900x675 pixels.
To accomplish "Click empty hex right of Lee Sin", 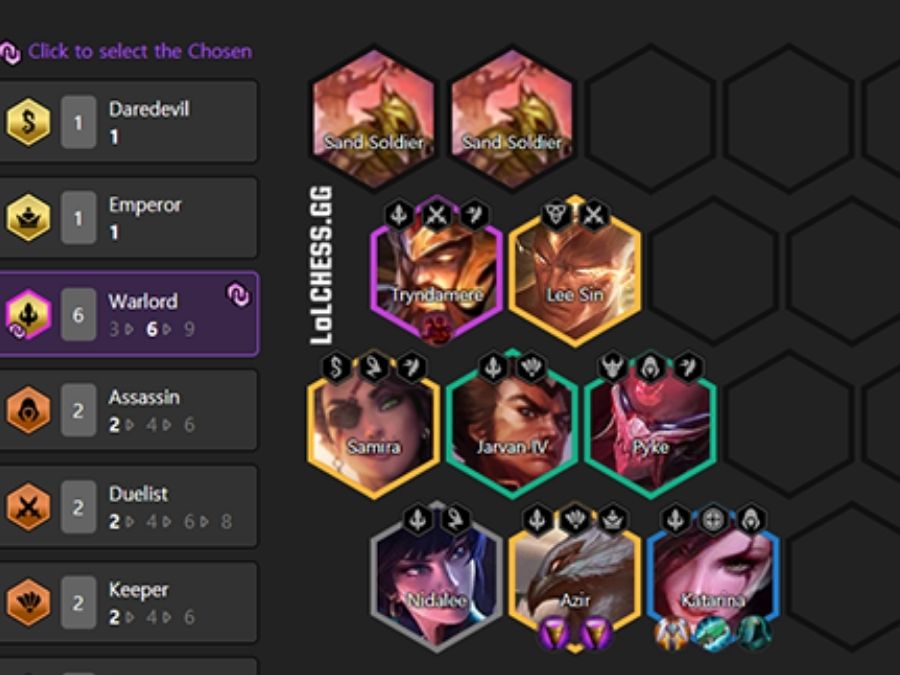I will click(x=713, y=271).
